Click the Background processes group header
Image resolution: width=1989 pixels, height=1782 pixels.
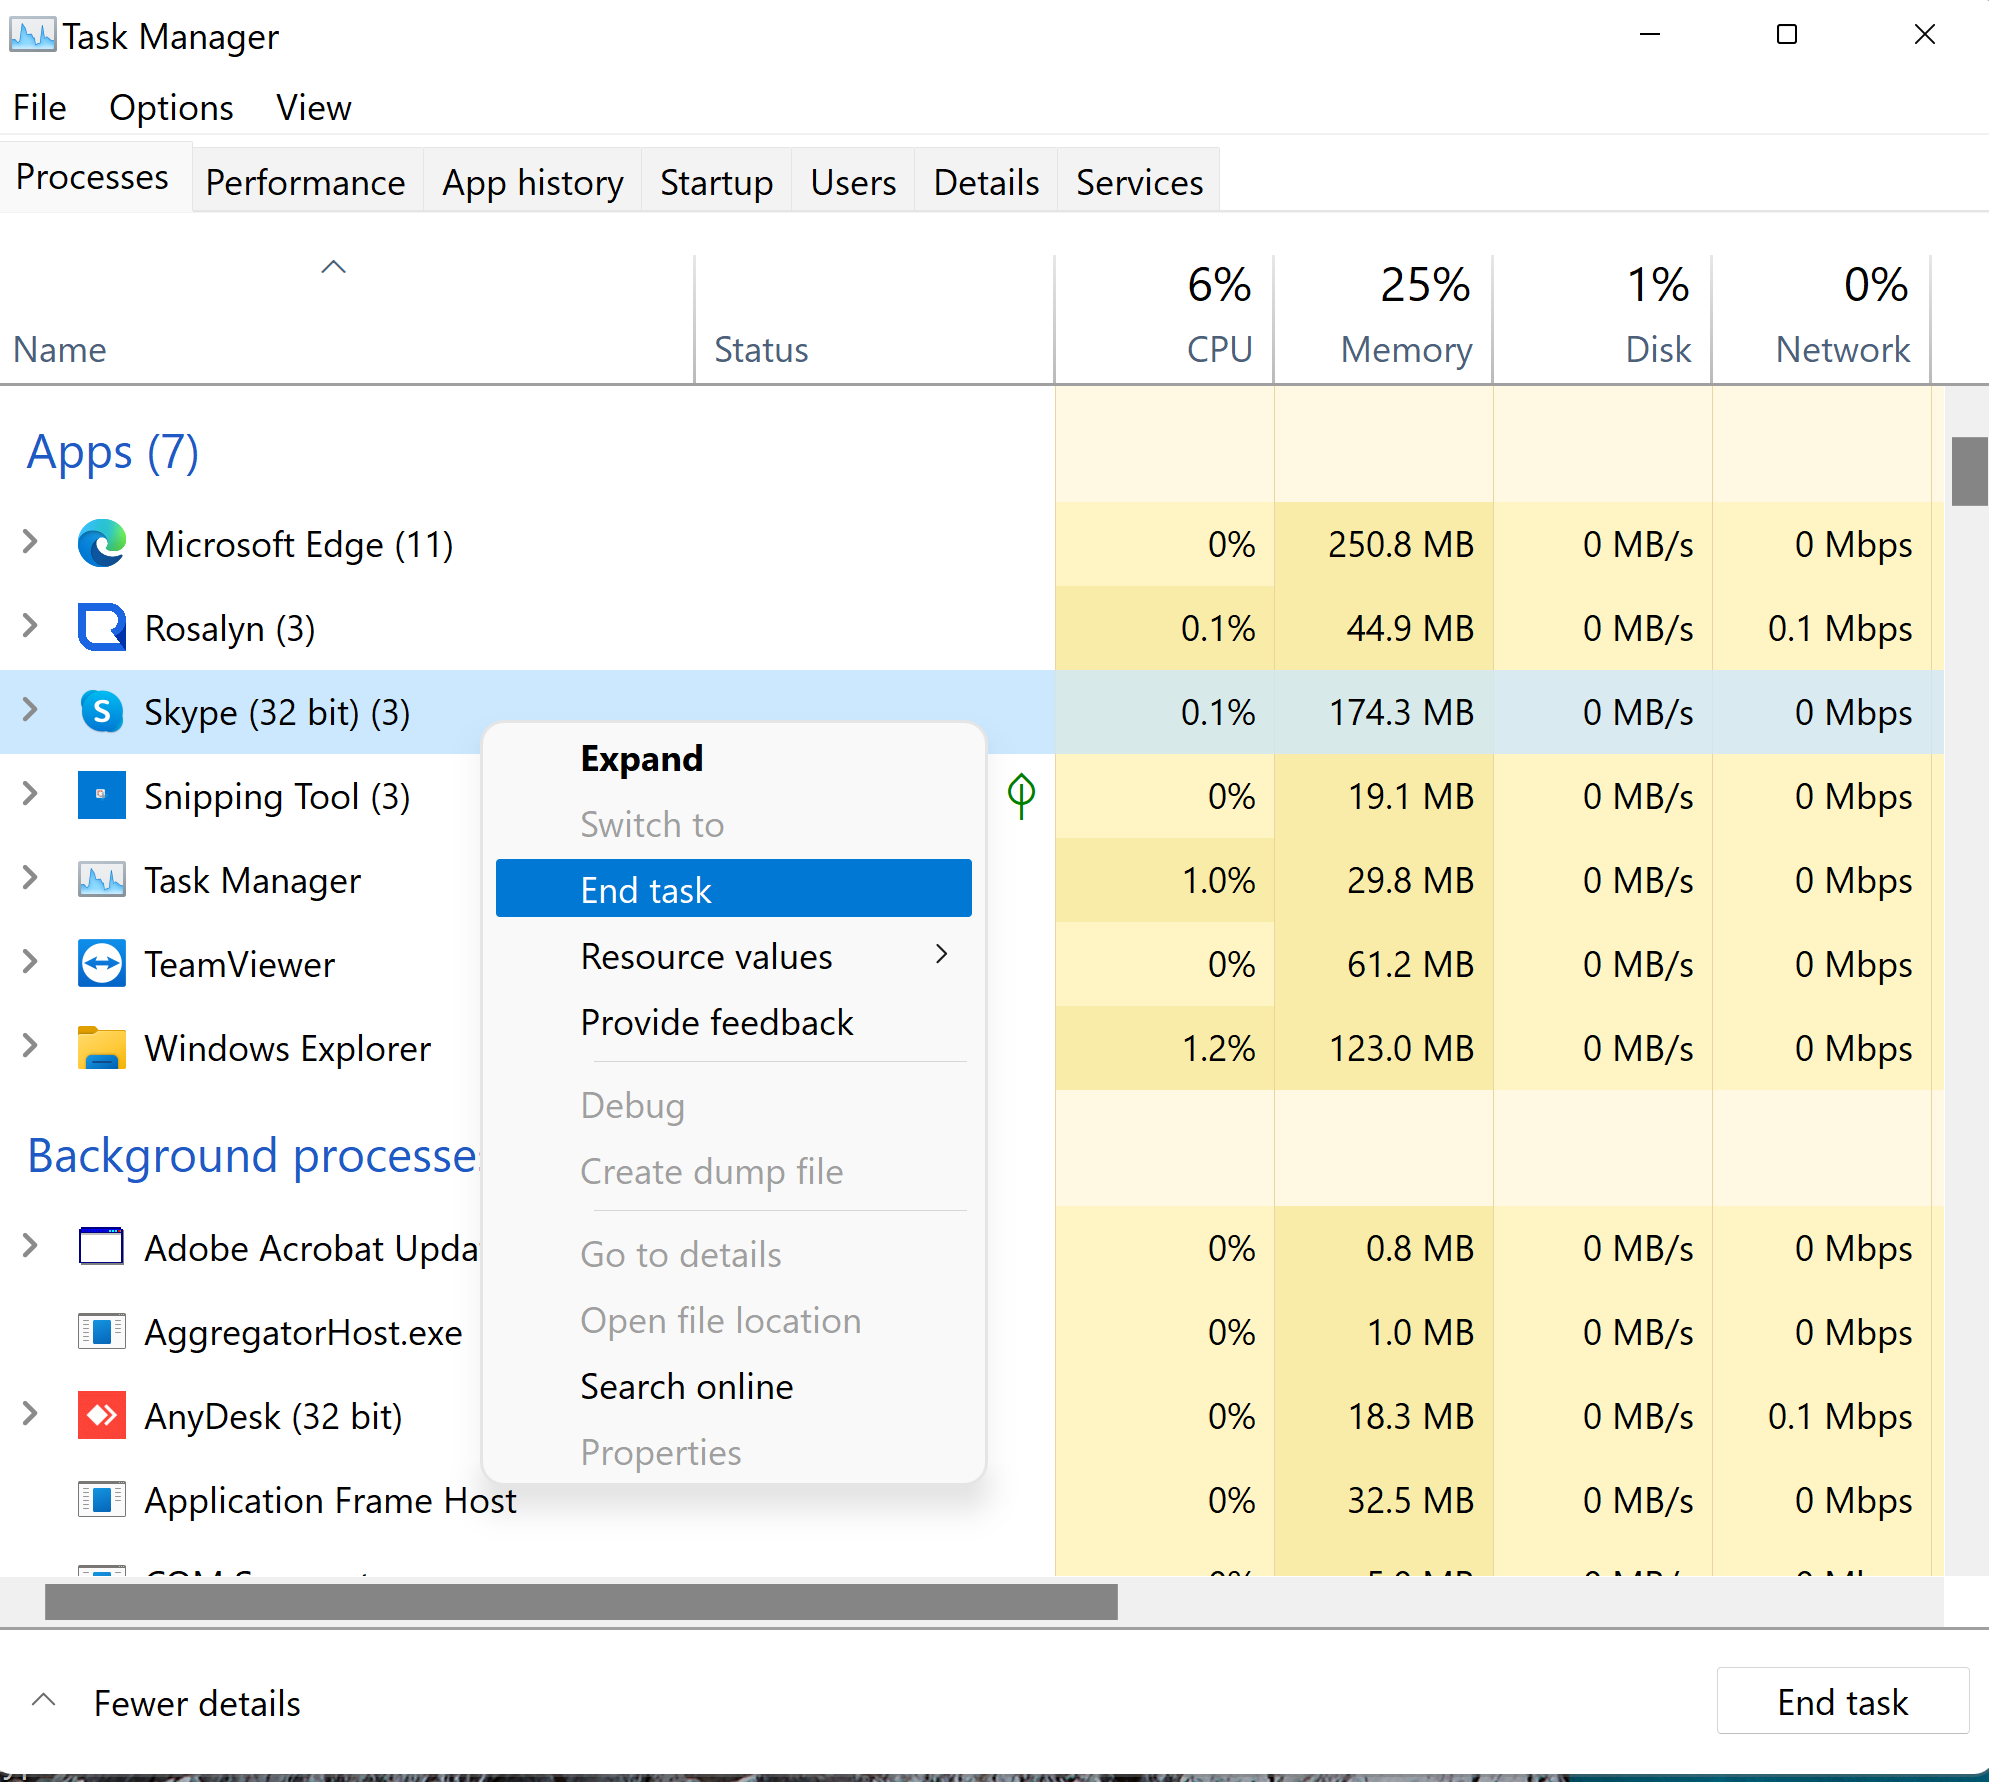[x=253, y=1156]
